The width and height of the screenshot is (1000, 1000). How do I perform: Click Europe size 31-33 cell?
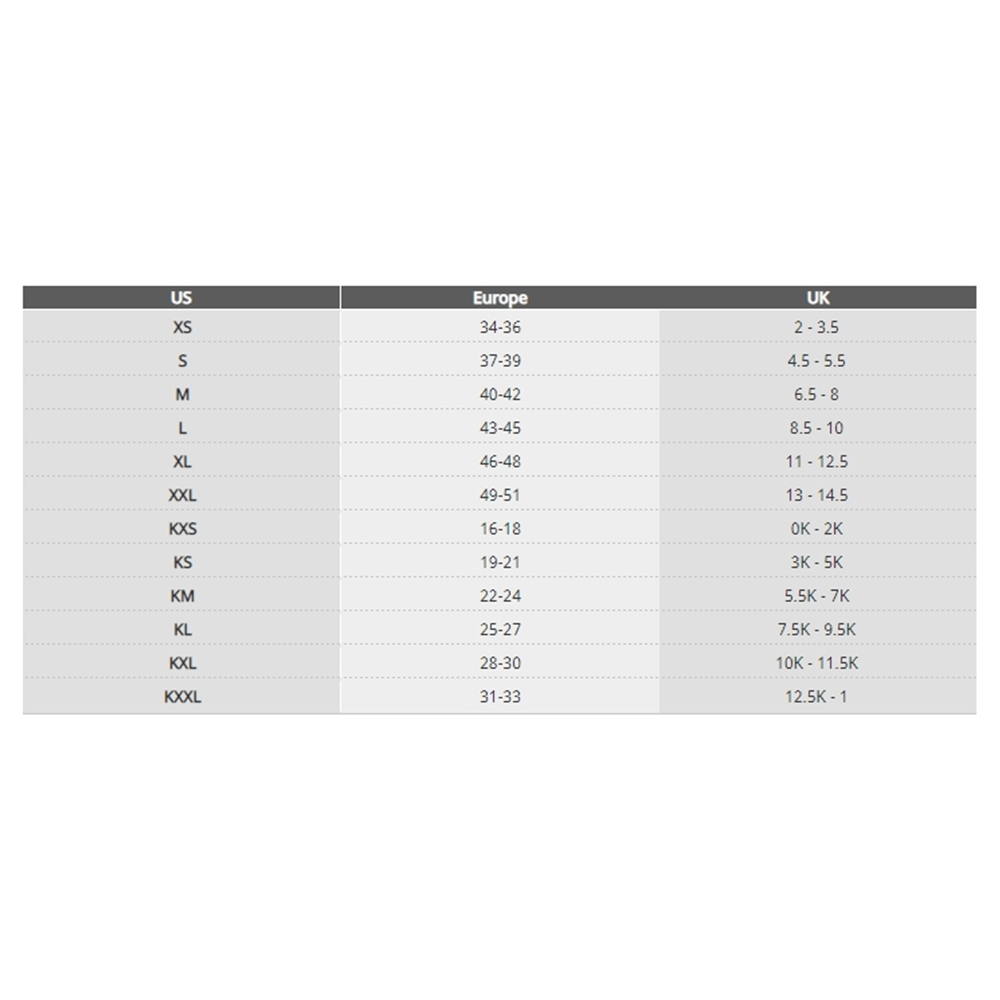[500, 697]
